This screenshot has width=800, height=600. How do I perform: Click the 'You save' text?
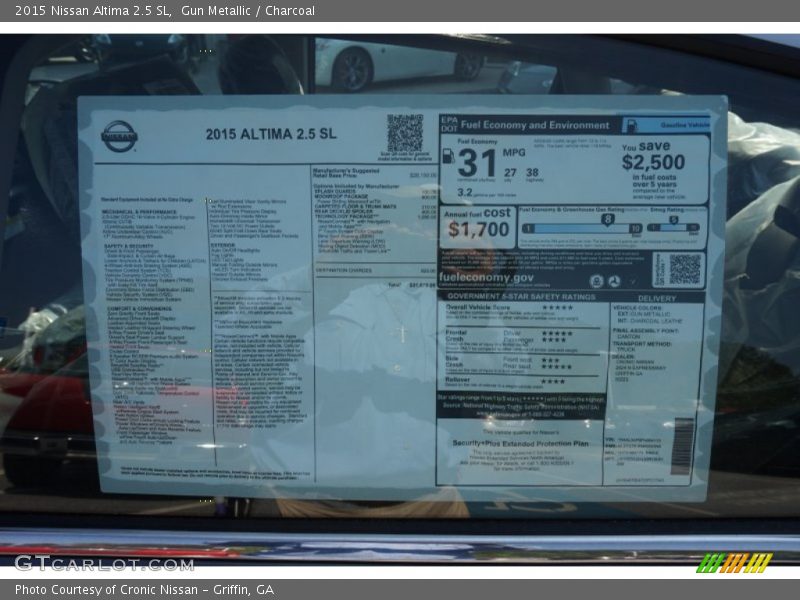click(x=646, y=146)
